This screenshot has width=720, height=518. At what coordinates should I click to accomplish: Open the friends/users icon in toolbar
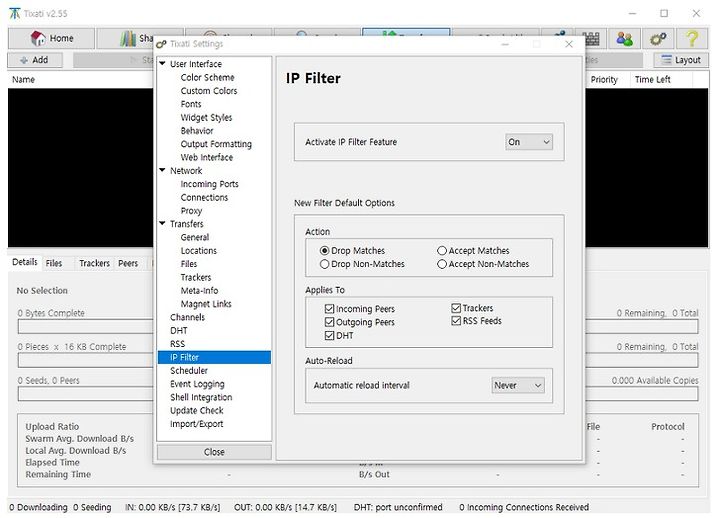(624, 39)
